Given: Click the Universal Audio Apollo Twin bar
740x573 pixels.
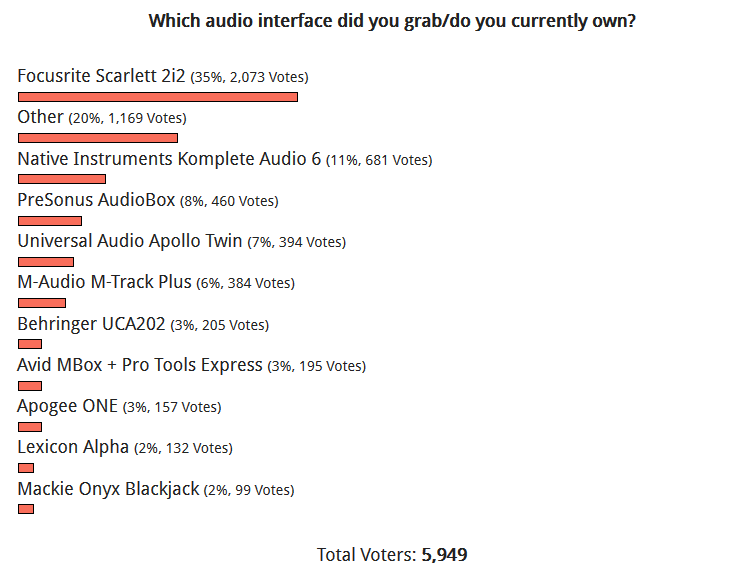Looking at the screenshot, I should (x=46, y=262).
